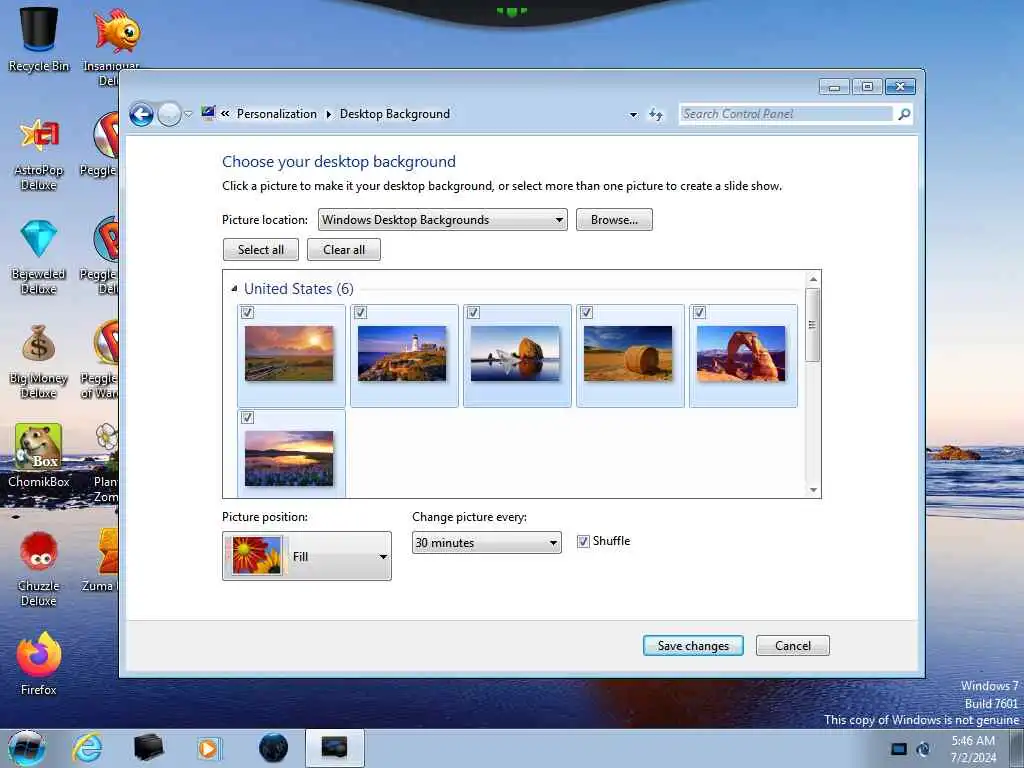Click the monitor icon in system tray
Viewport: 1024px width, 768px height.
899,749
